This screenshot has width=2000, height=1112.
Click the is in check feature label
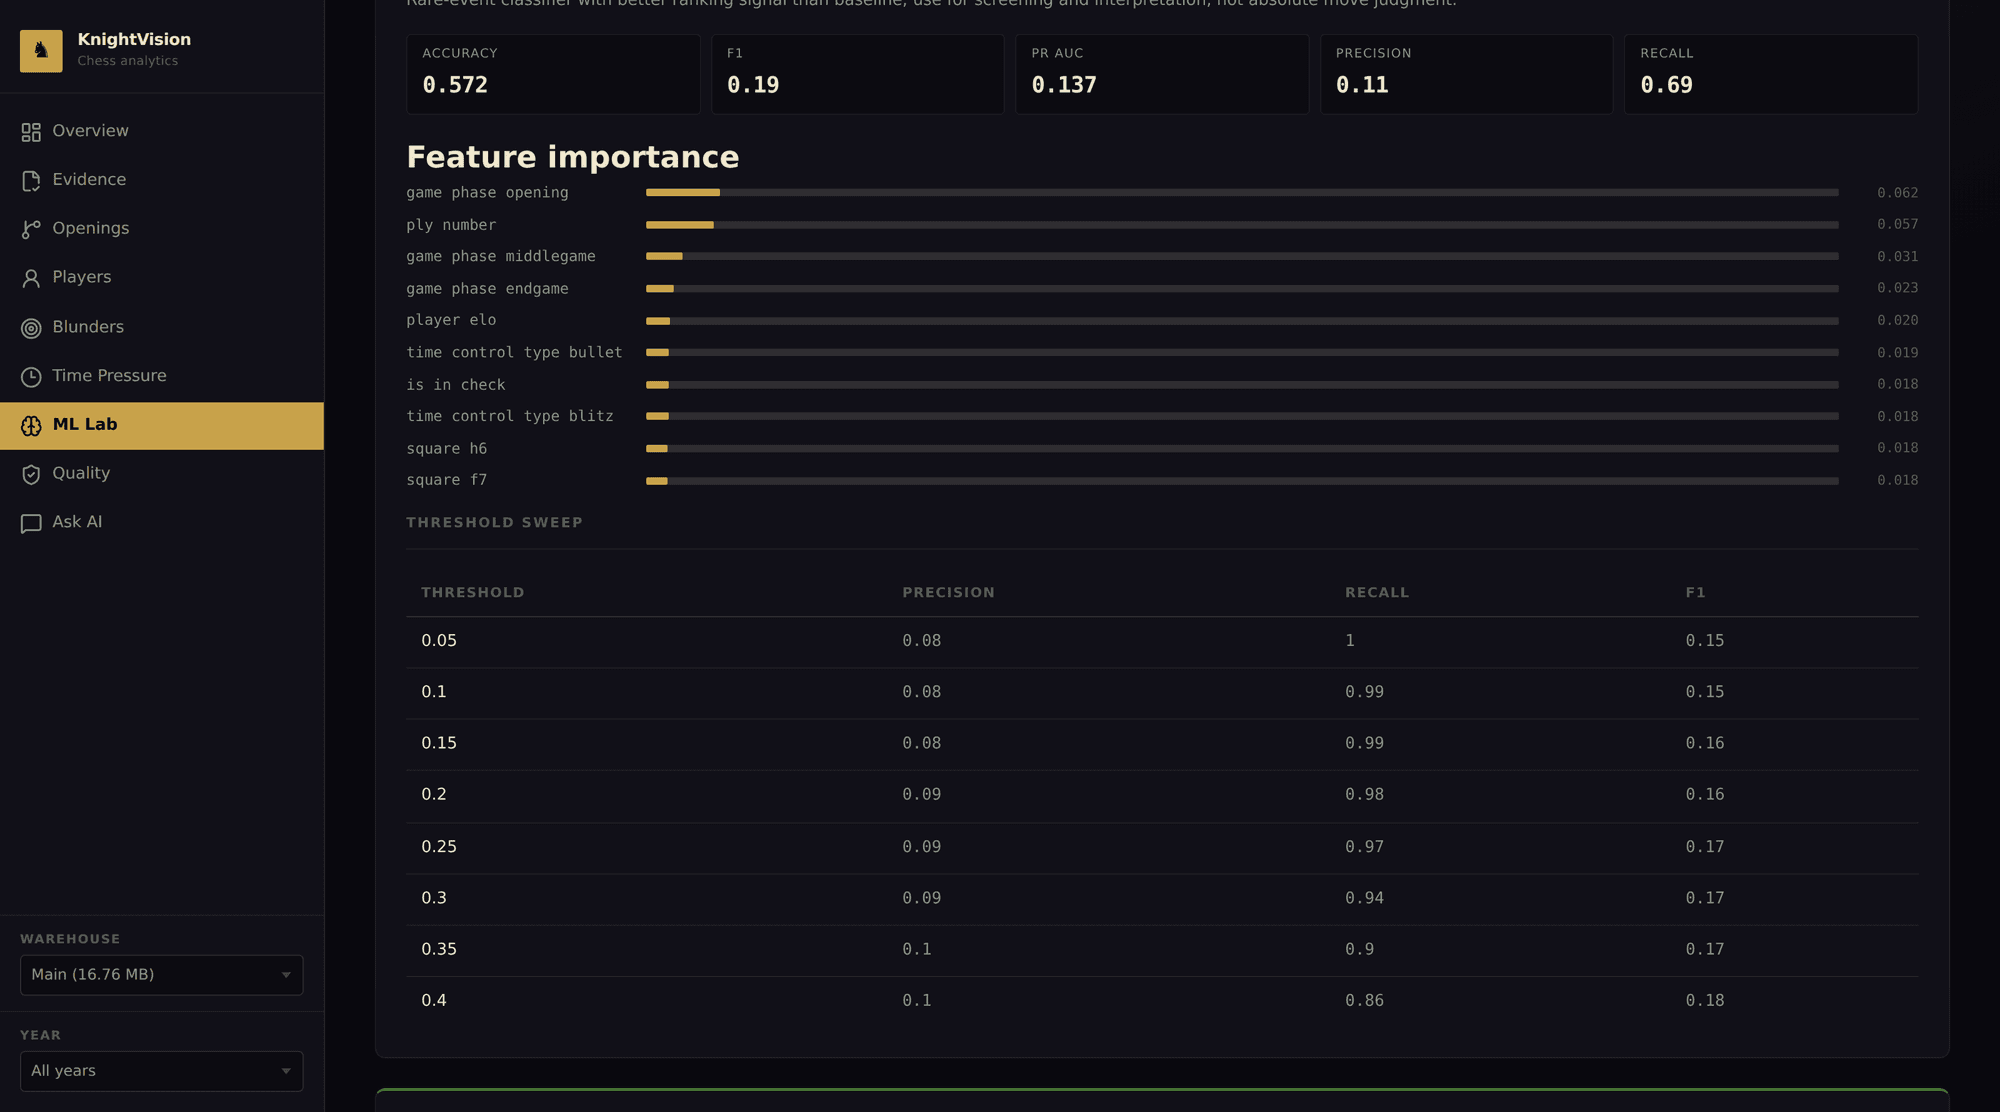pyautogui.click(x=456, y=385)
